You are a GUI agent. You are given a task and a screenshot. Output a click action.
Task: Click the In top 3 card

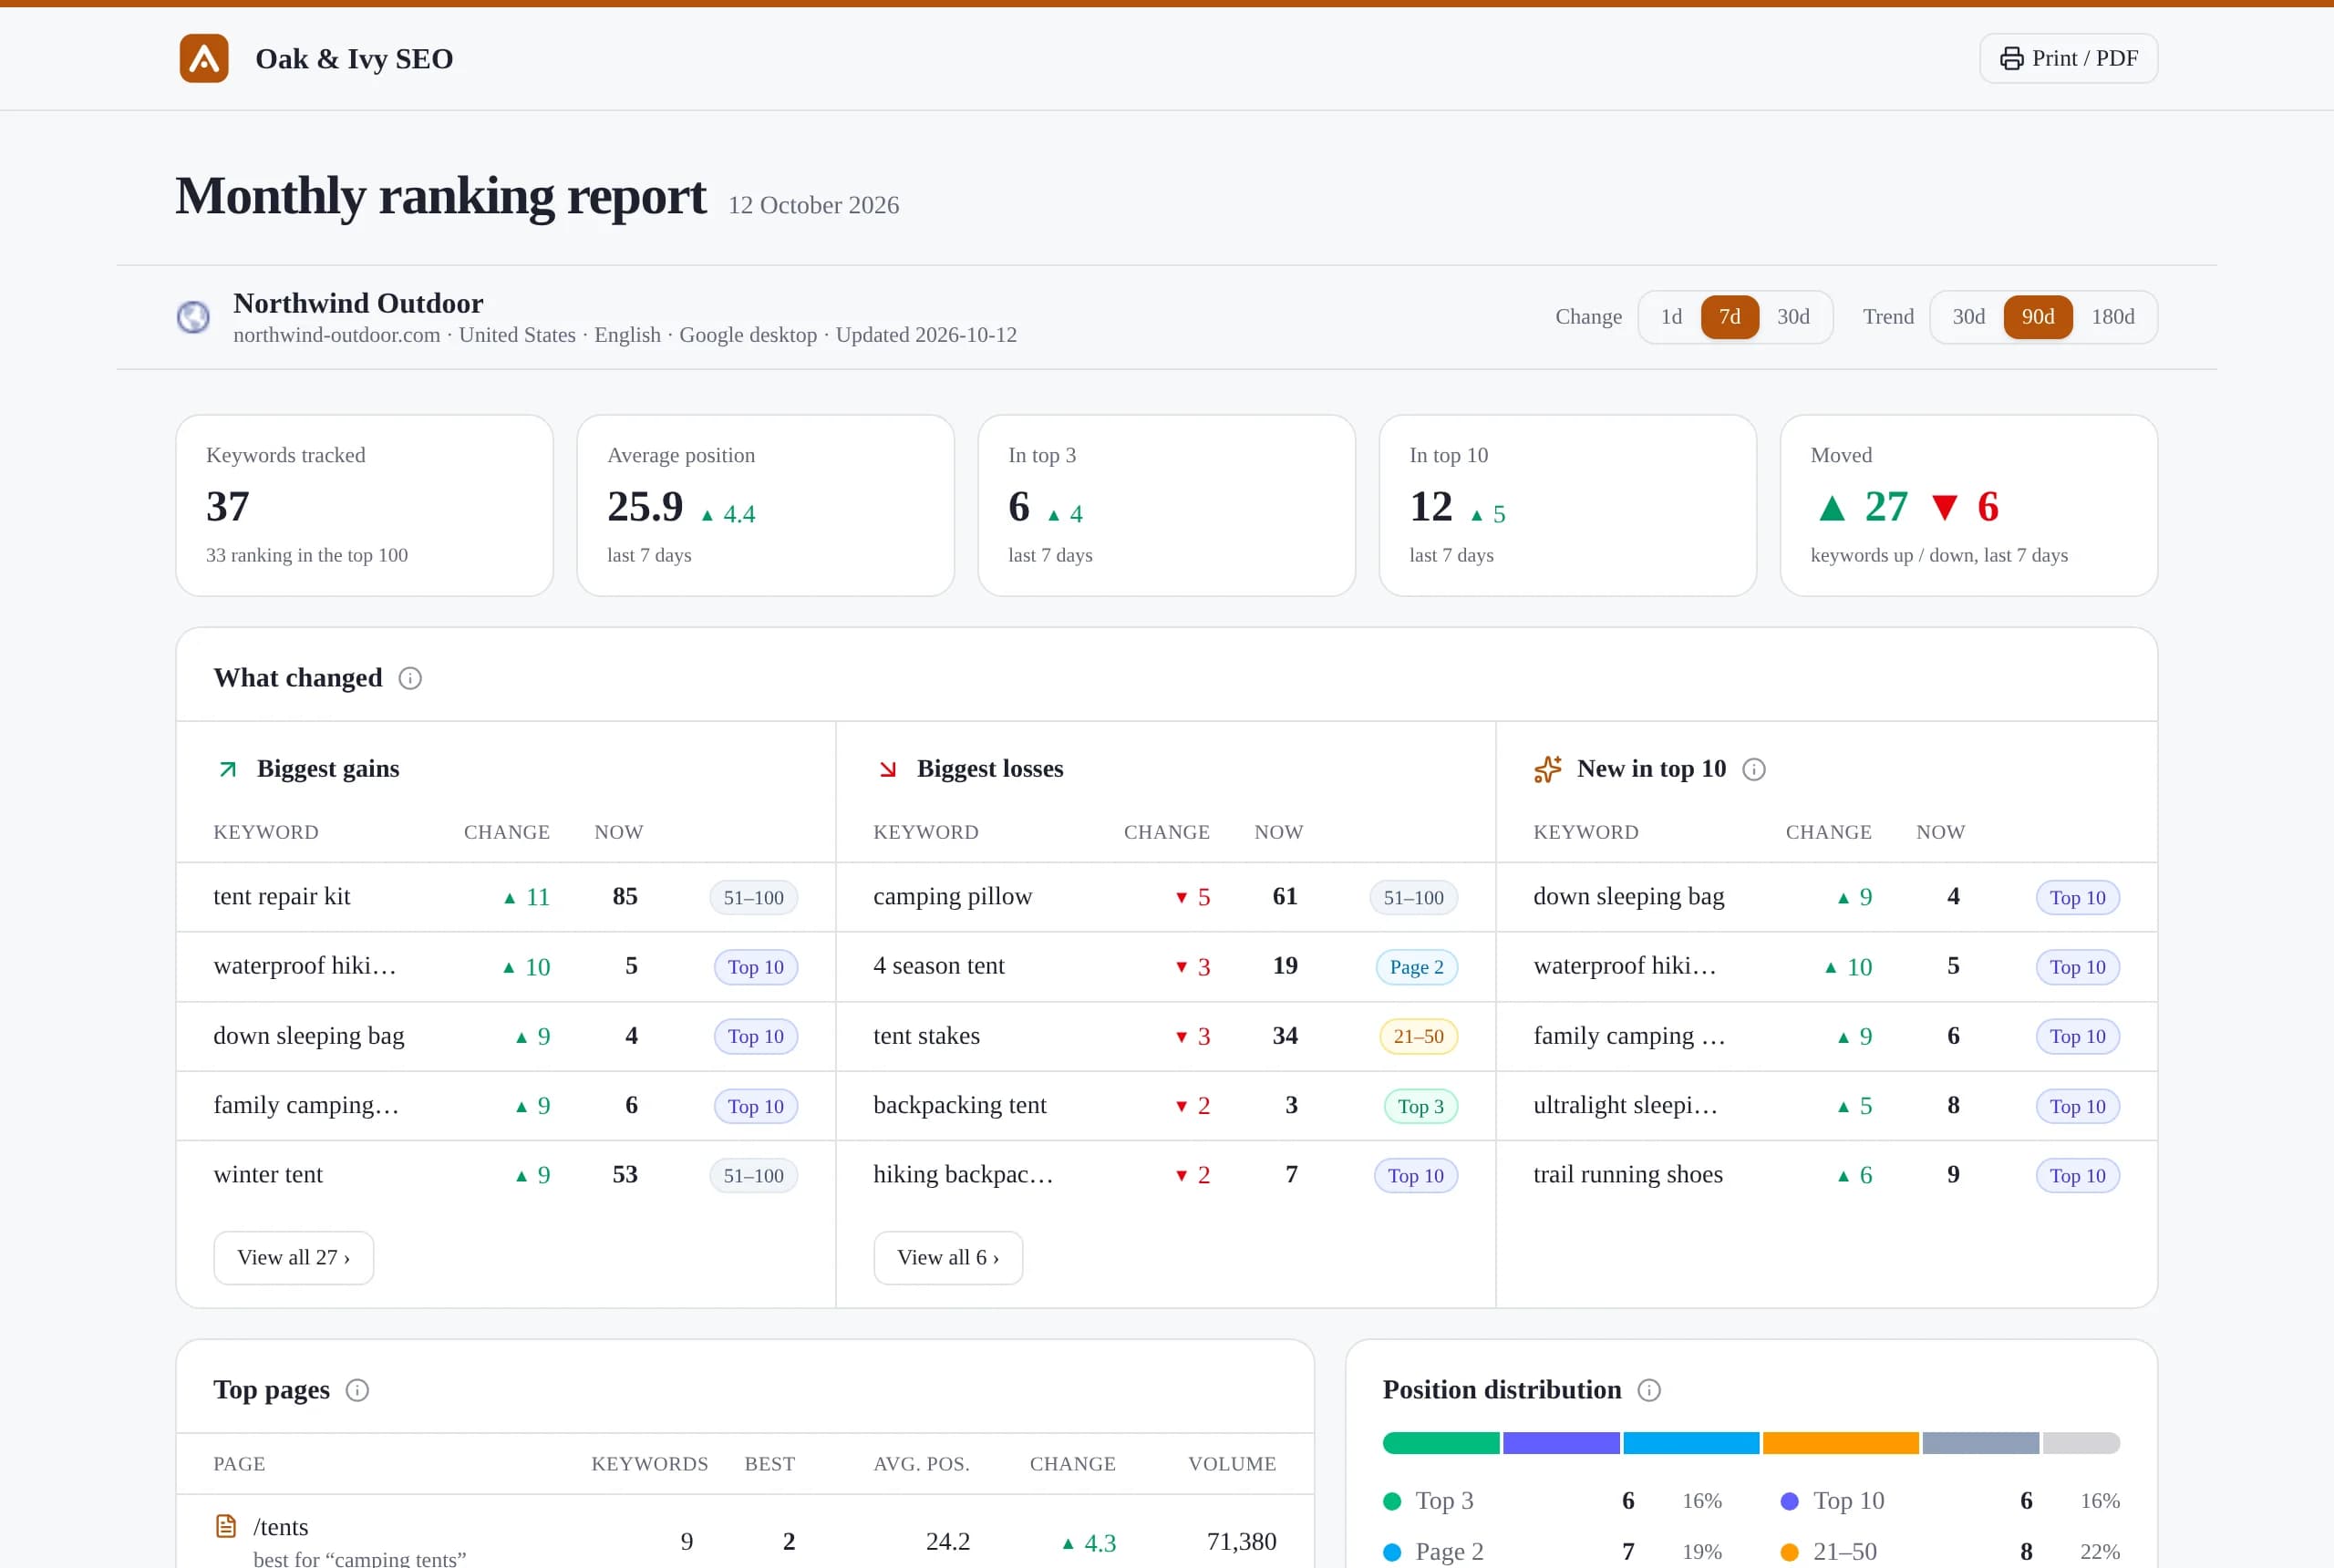pos(1167,506)
